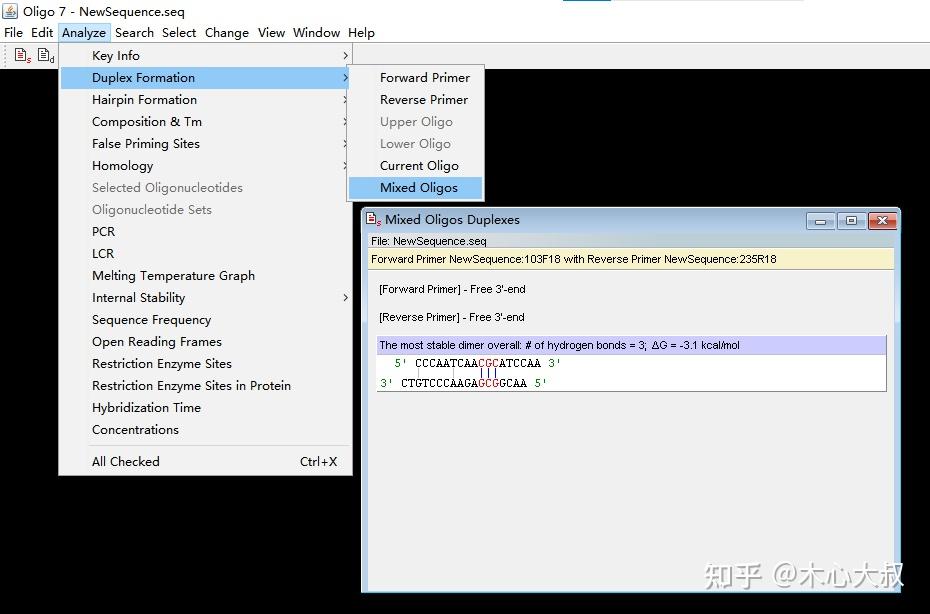Select Sequence Frequency analysis
930x614 pixels.
(205, 319)
